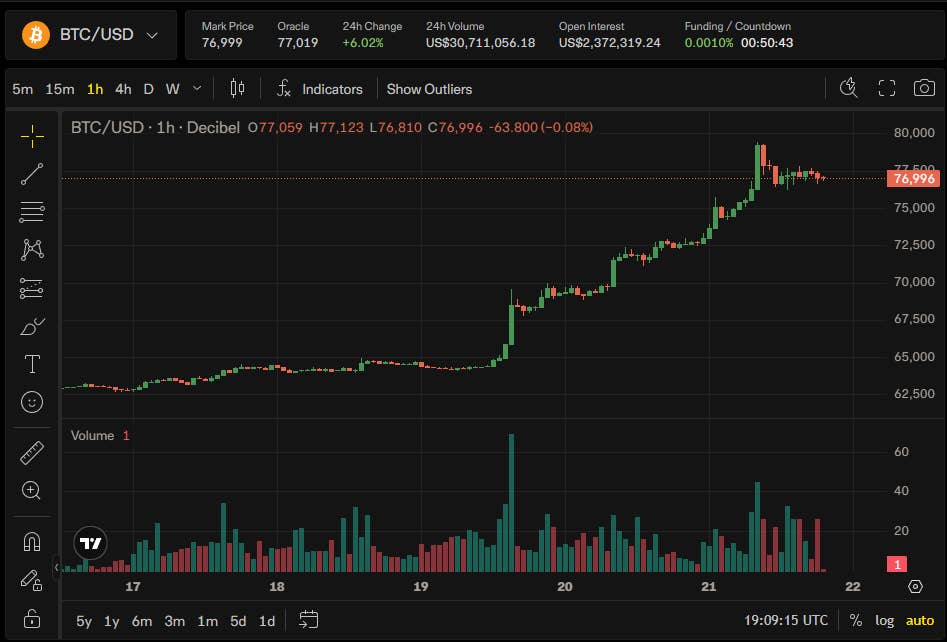This screenshot has height=642, width=947.
Task: Click the TradingView logo badge
Action: [x=91, y=543]
